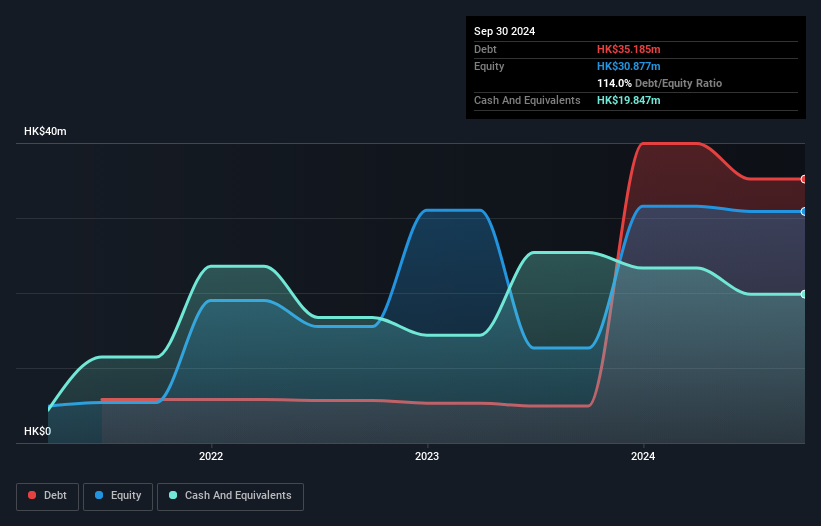Click the blue Equity legend dot
This screenshot has height=526, width=821.
(x=99, y=495)
